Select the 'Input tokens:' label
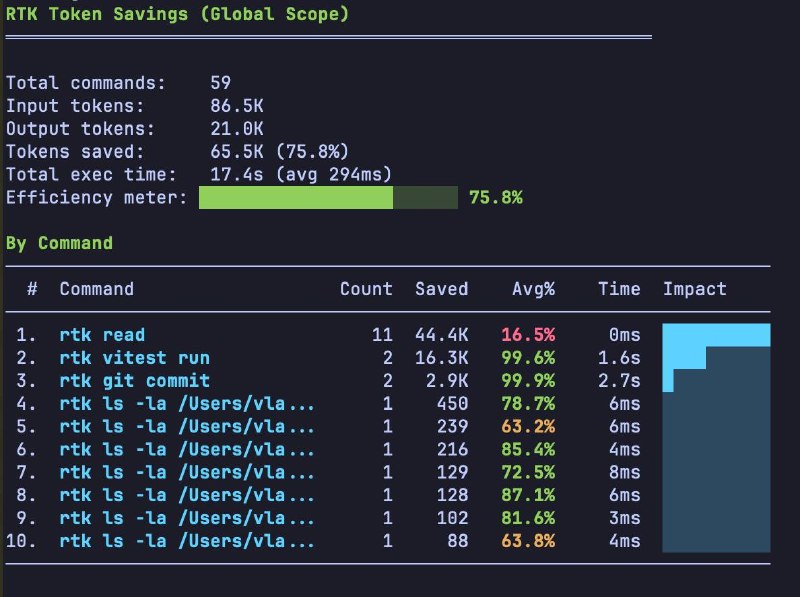 click(76, 106)
